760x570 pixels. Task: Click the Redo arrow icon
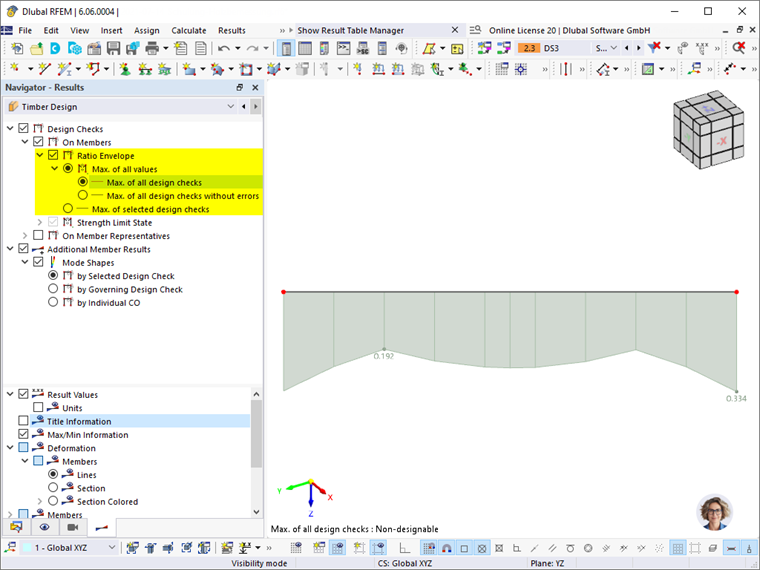(252, 48)
